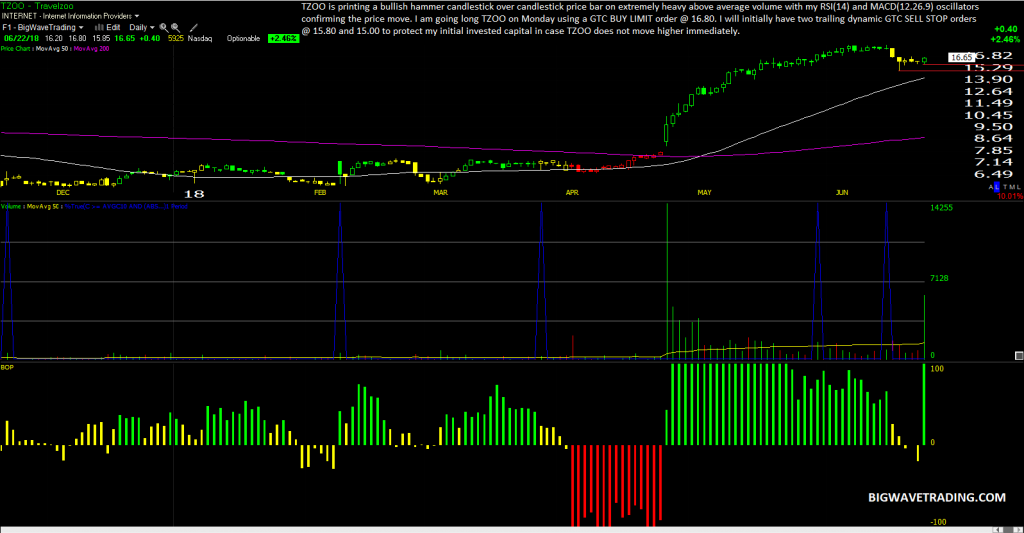
Task: Toggle the M scale option
Action: (1012, 187)
